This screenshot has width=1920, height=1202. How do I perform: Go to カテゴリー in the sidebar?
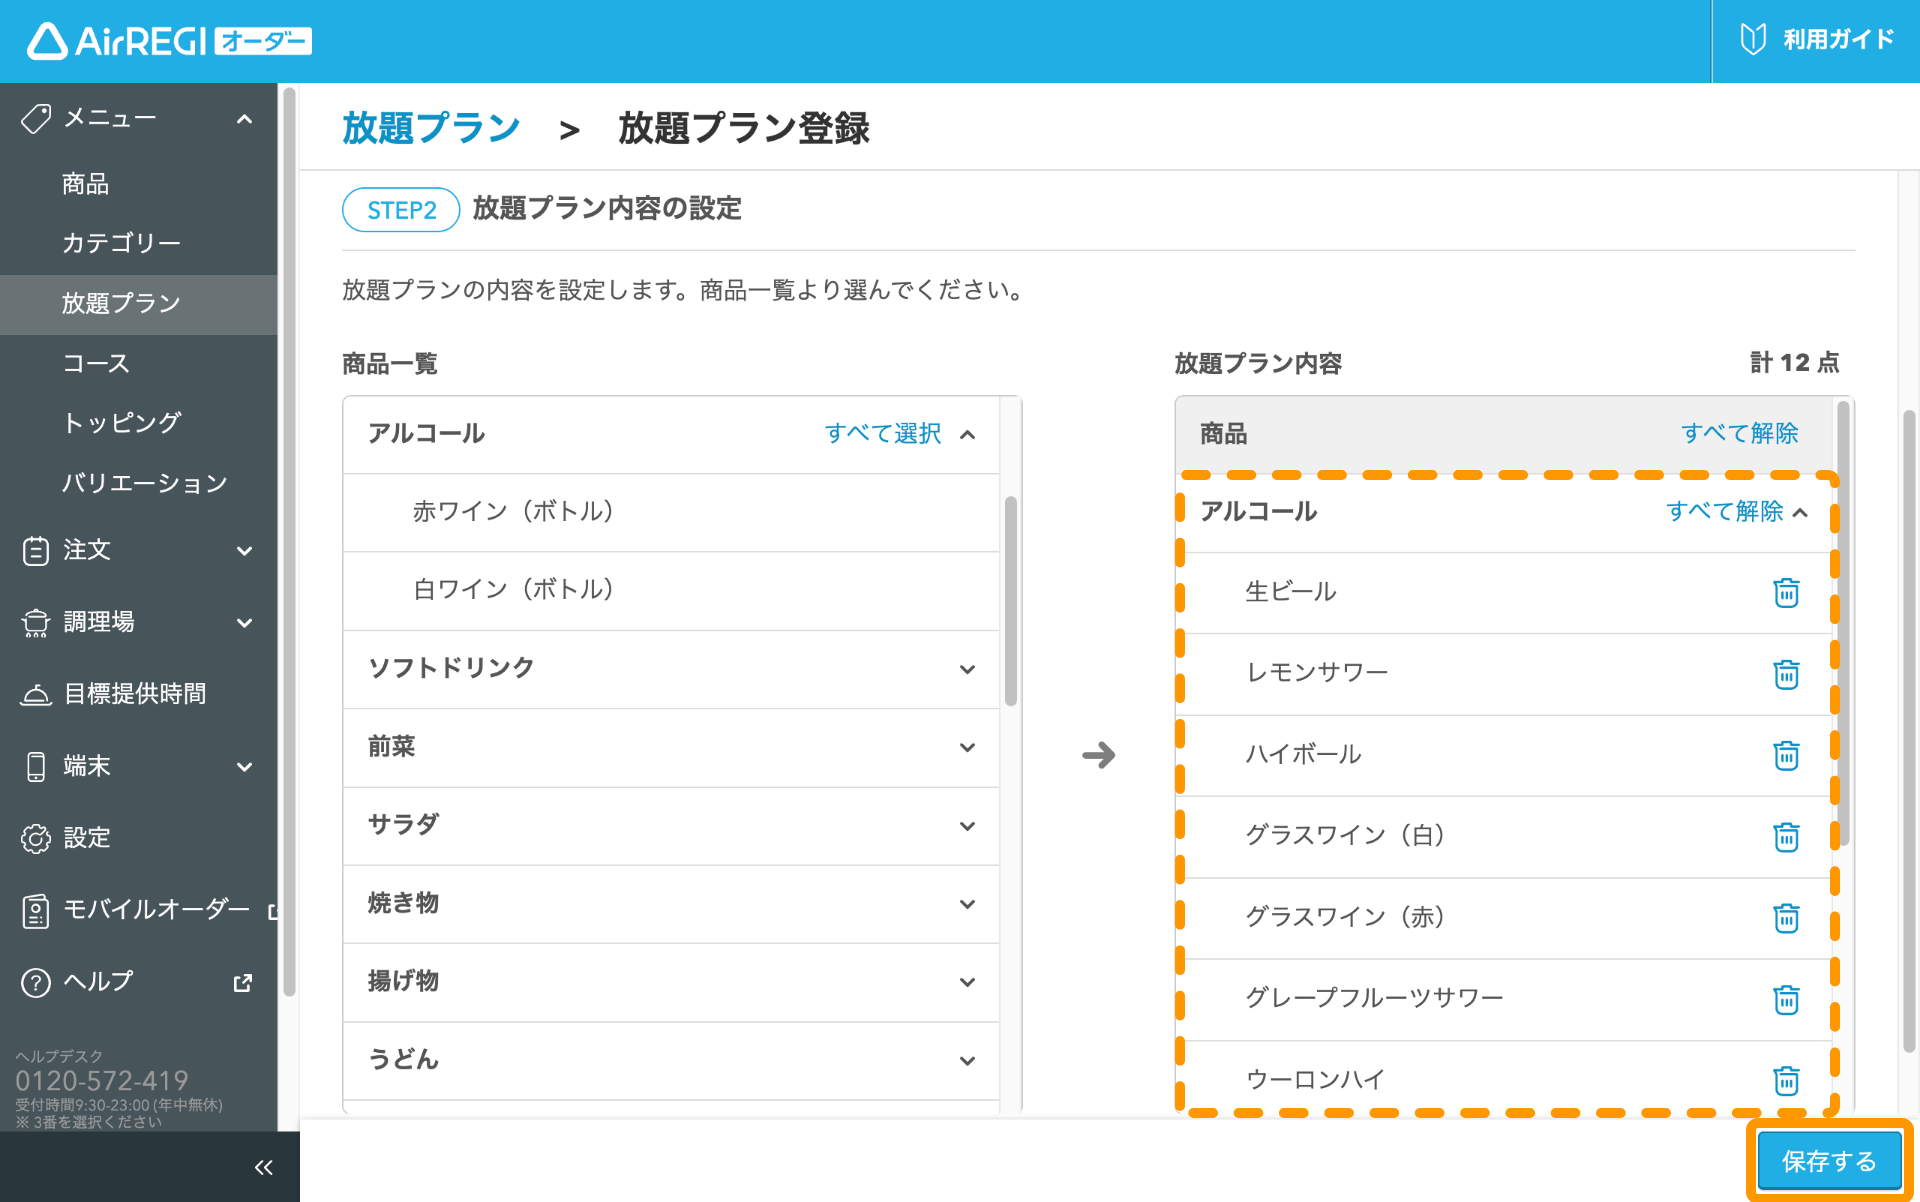pos(121,243)
